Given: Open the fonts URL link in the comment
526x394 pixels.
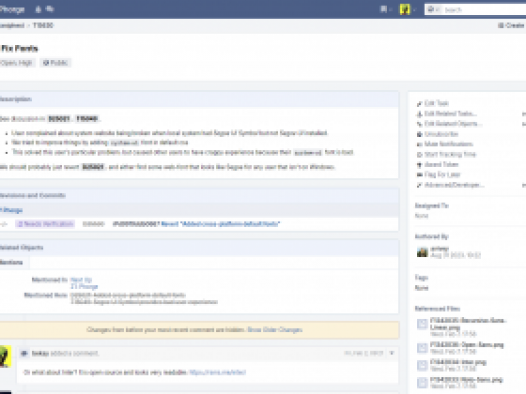Looking at the screenshot, I should 217,372.
